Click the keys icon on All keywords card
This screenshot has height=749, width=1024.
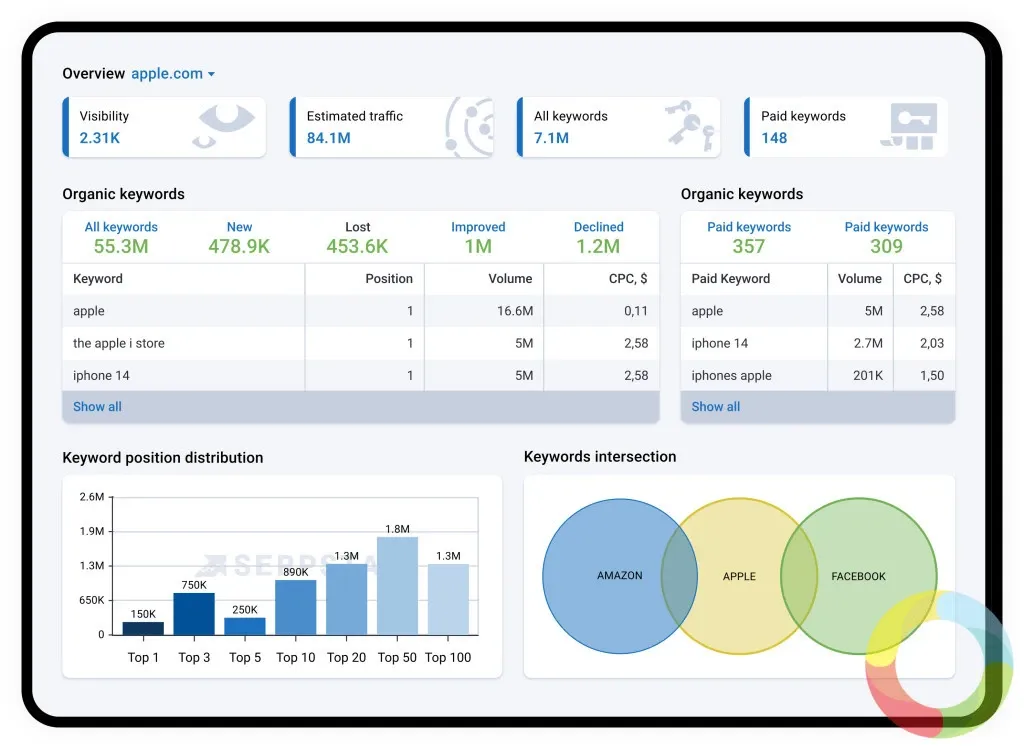(x=692, y=125)
